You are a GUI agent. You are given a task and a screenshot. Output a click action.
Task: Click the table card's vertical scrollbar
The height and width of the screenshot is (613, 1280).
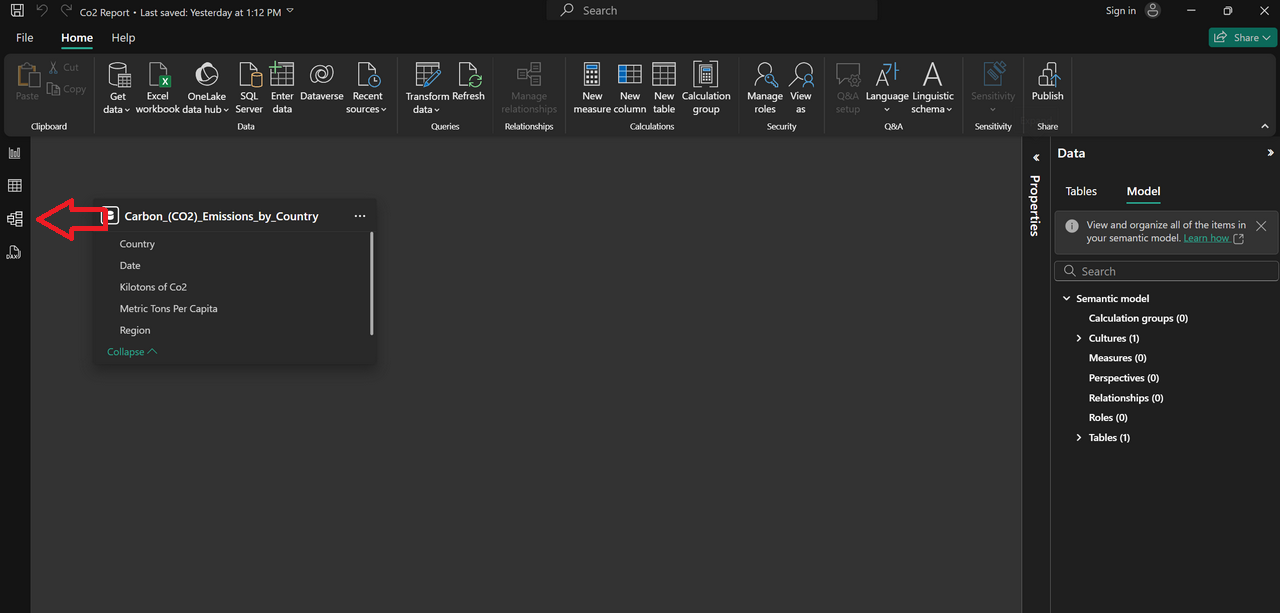pos(372,284)
